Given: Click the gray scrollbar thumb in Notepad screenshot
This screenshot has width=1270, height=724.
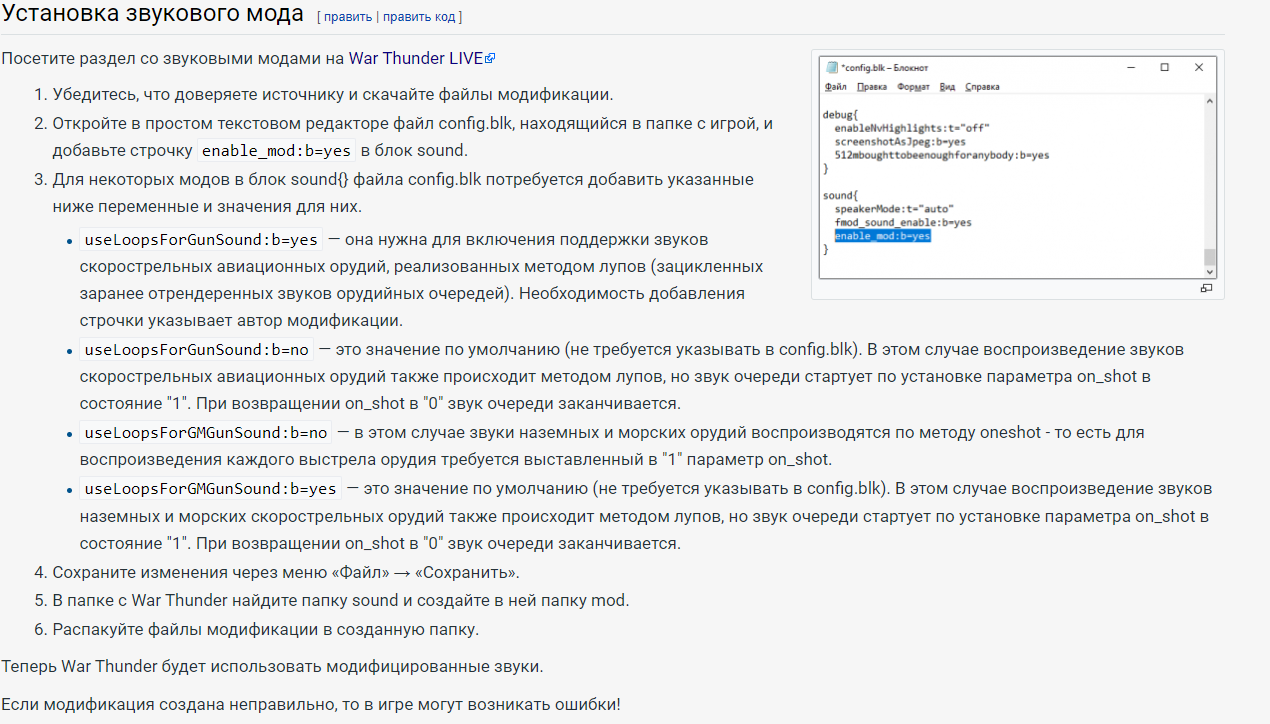Looking at the screenshot, I should (1210, 257).
